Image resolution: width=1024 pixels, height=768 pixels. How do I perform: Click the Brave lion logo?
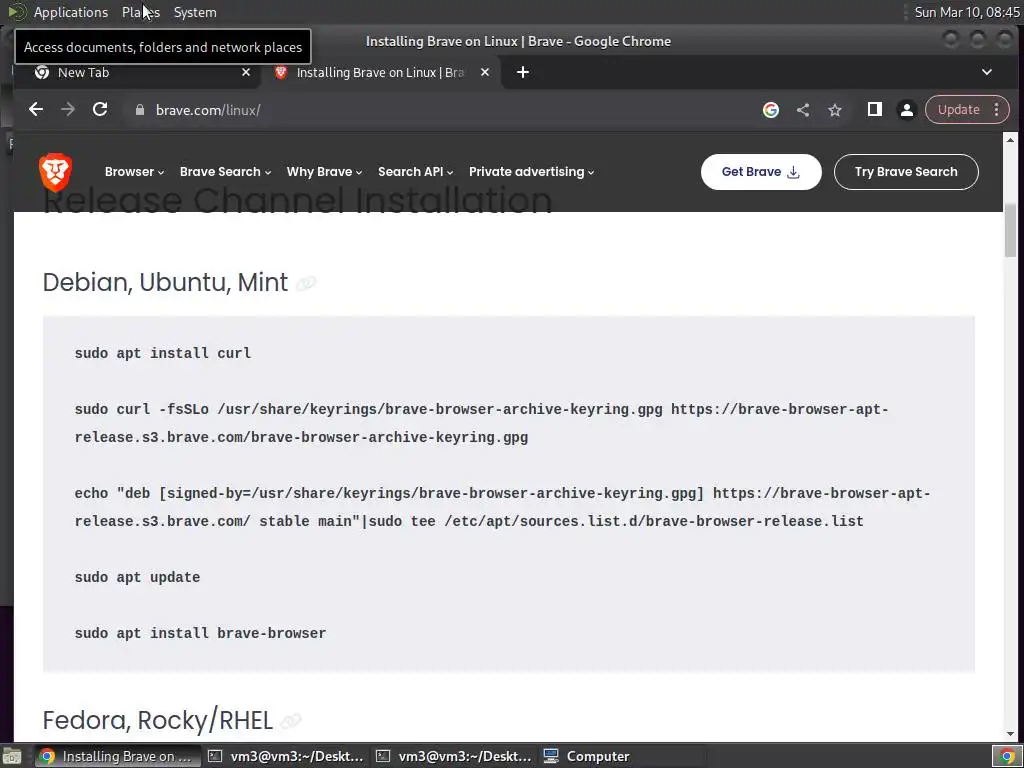click(x=56, y=172)
